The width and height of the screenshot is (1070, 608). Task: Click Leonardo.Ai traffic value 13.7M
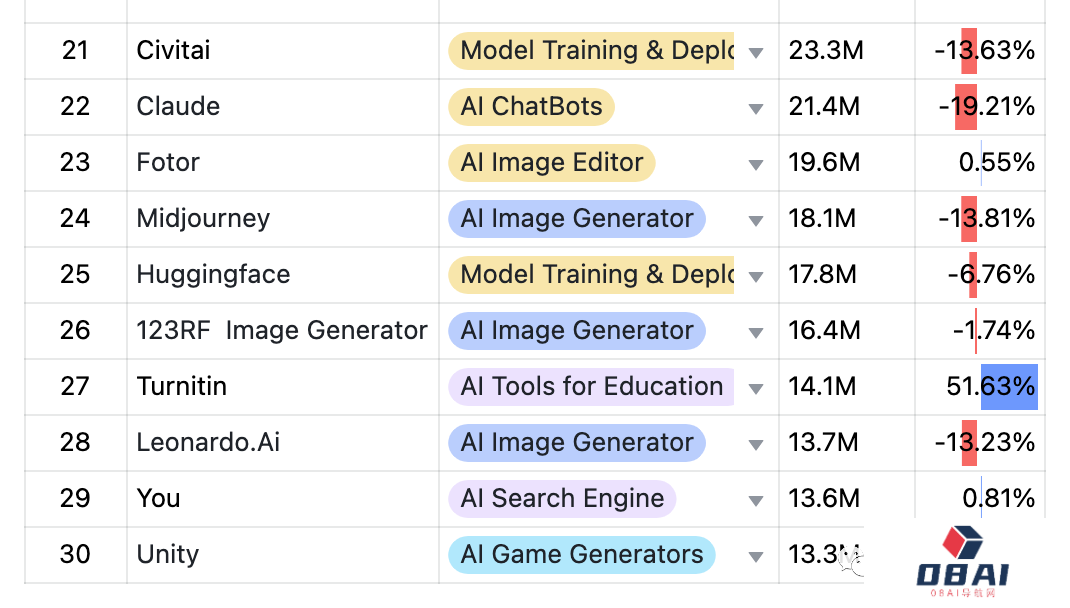823,442
